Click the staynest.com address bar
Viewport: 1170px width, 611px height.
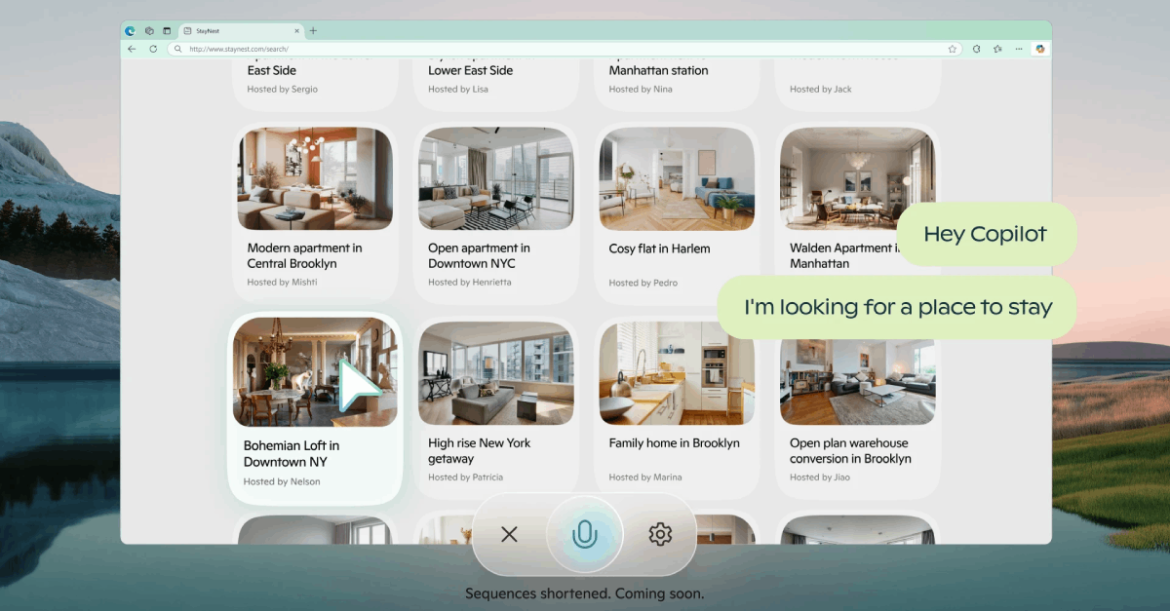click(x=560, y=48)
